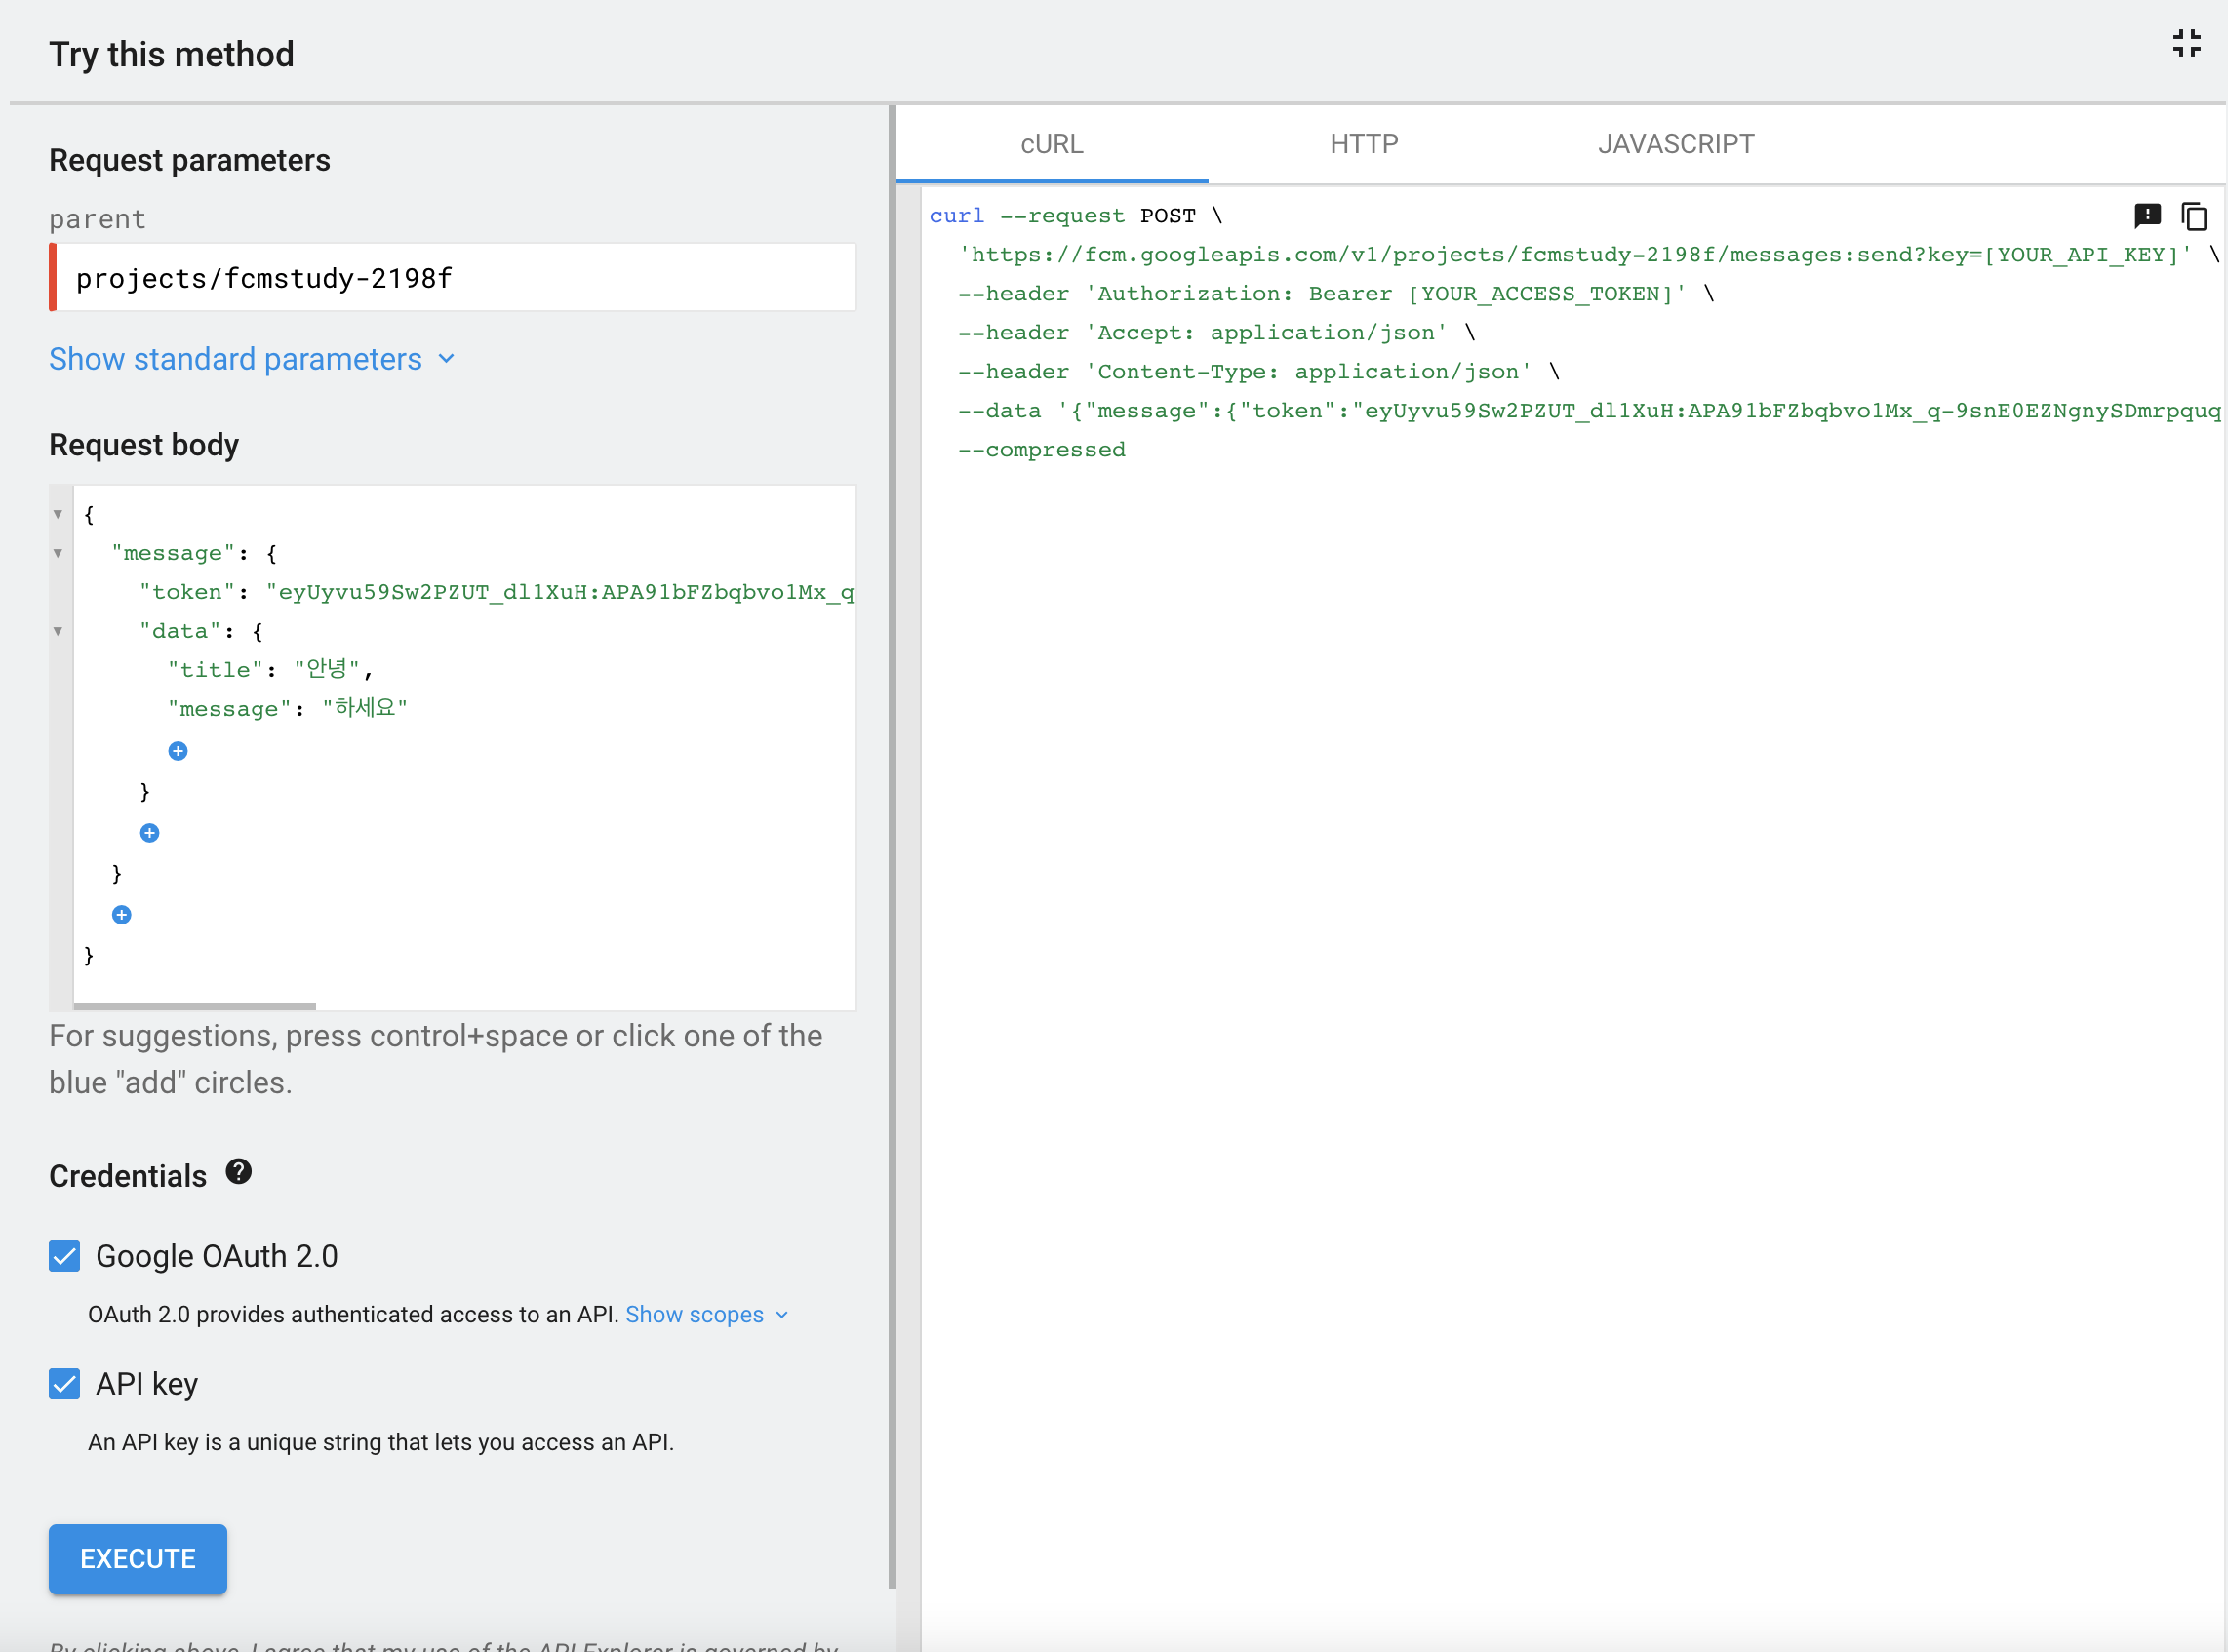
Task: Collapse the root JSON object fold arrow
Action: [x=58, y=514]
